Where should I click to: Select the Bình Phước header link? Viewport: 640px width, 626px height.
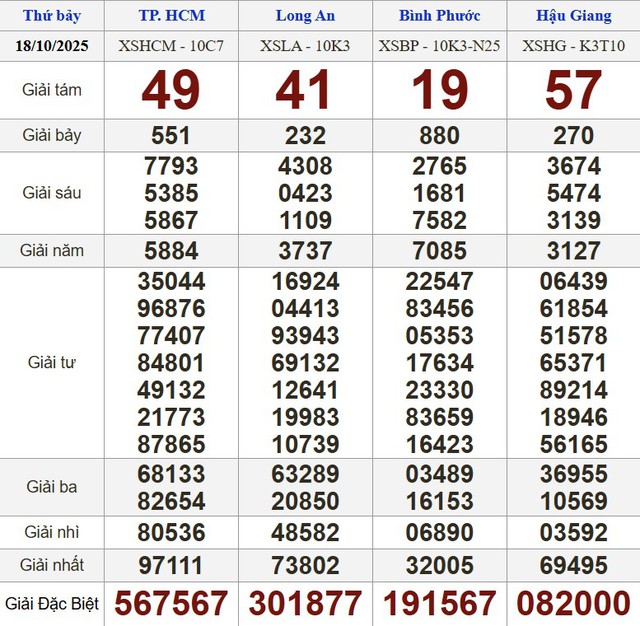(x=439, y=16)
